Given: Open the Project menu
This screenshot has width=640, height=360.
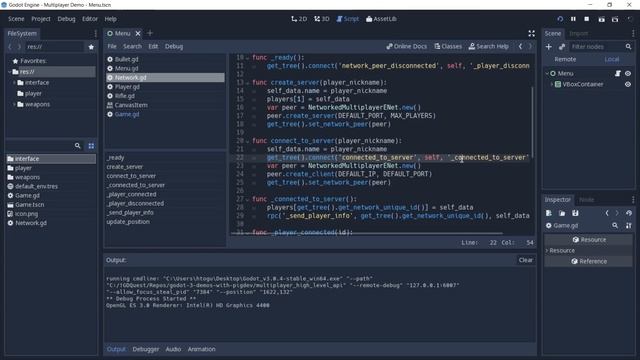Looking at the screenshot, I should [41, 19].
